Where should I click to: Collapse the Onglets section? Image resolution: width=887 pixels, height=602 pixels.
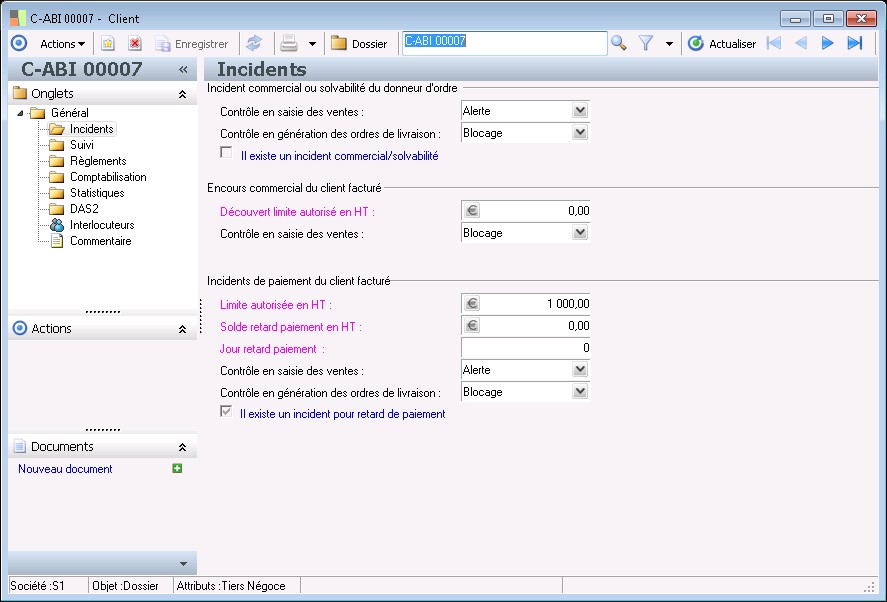182,94
